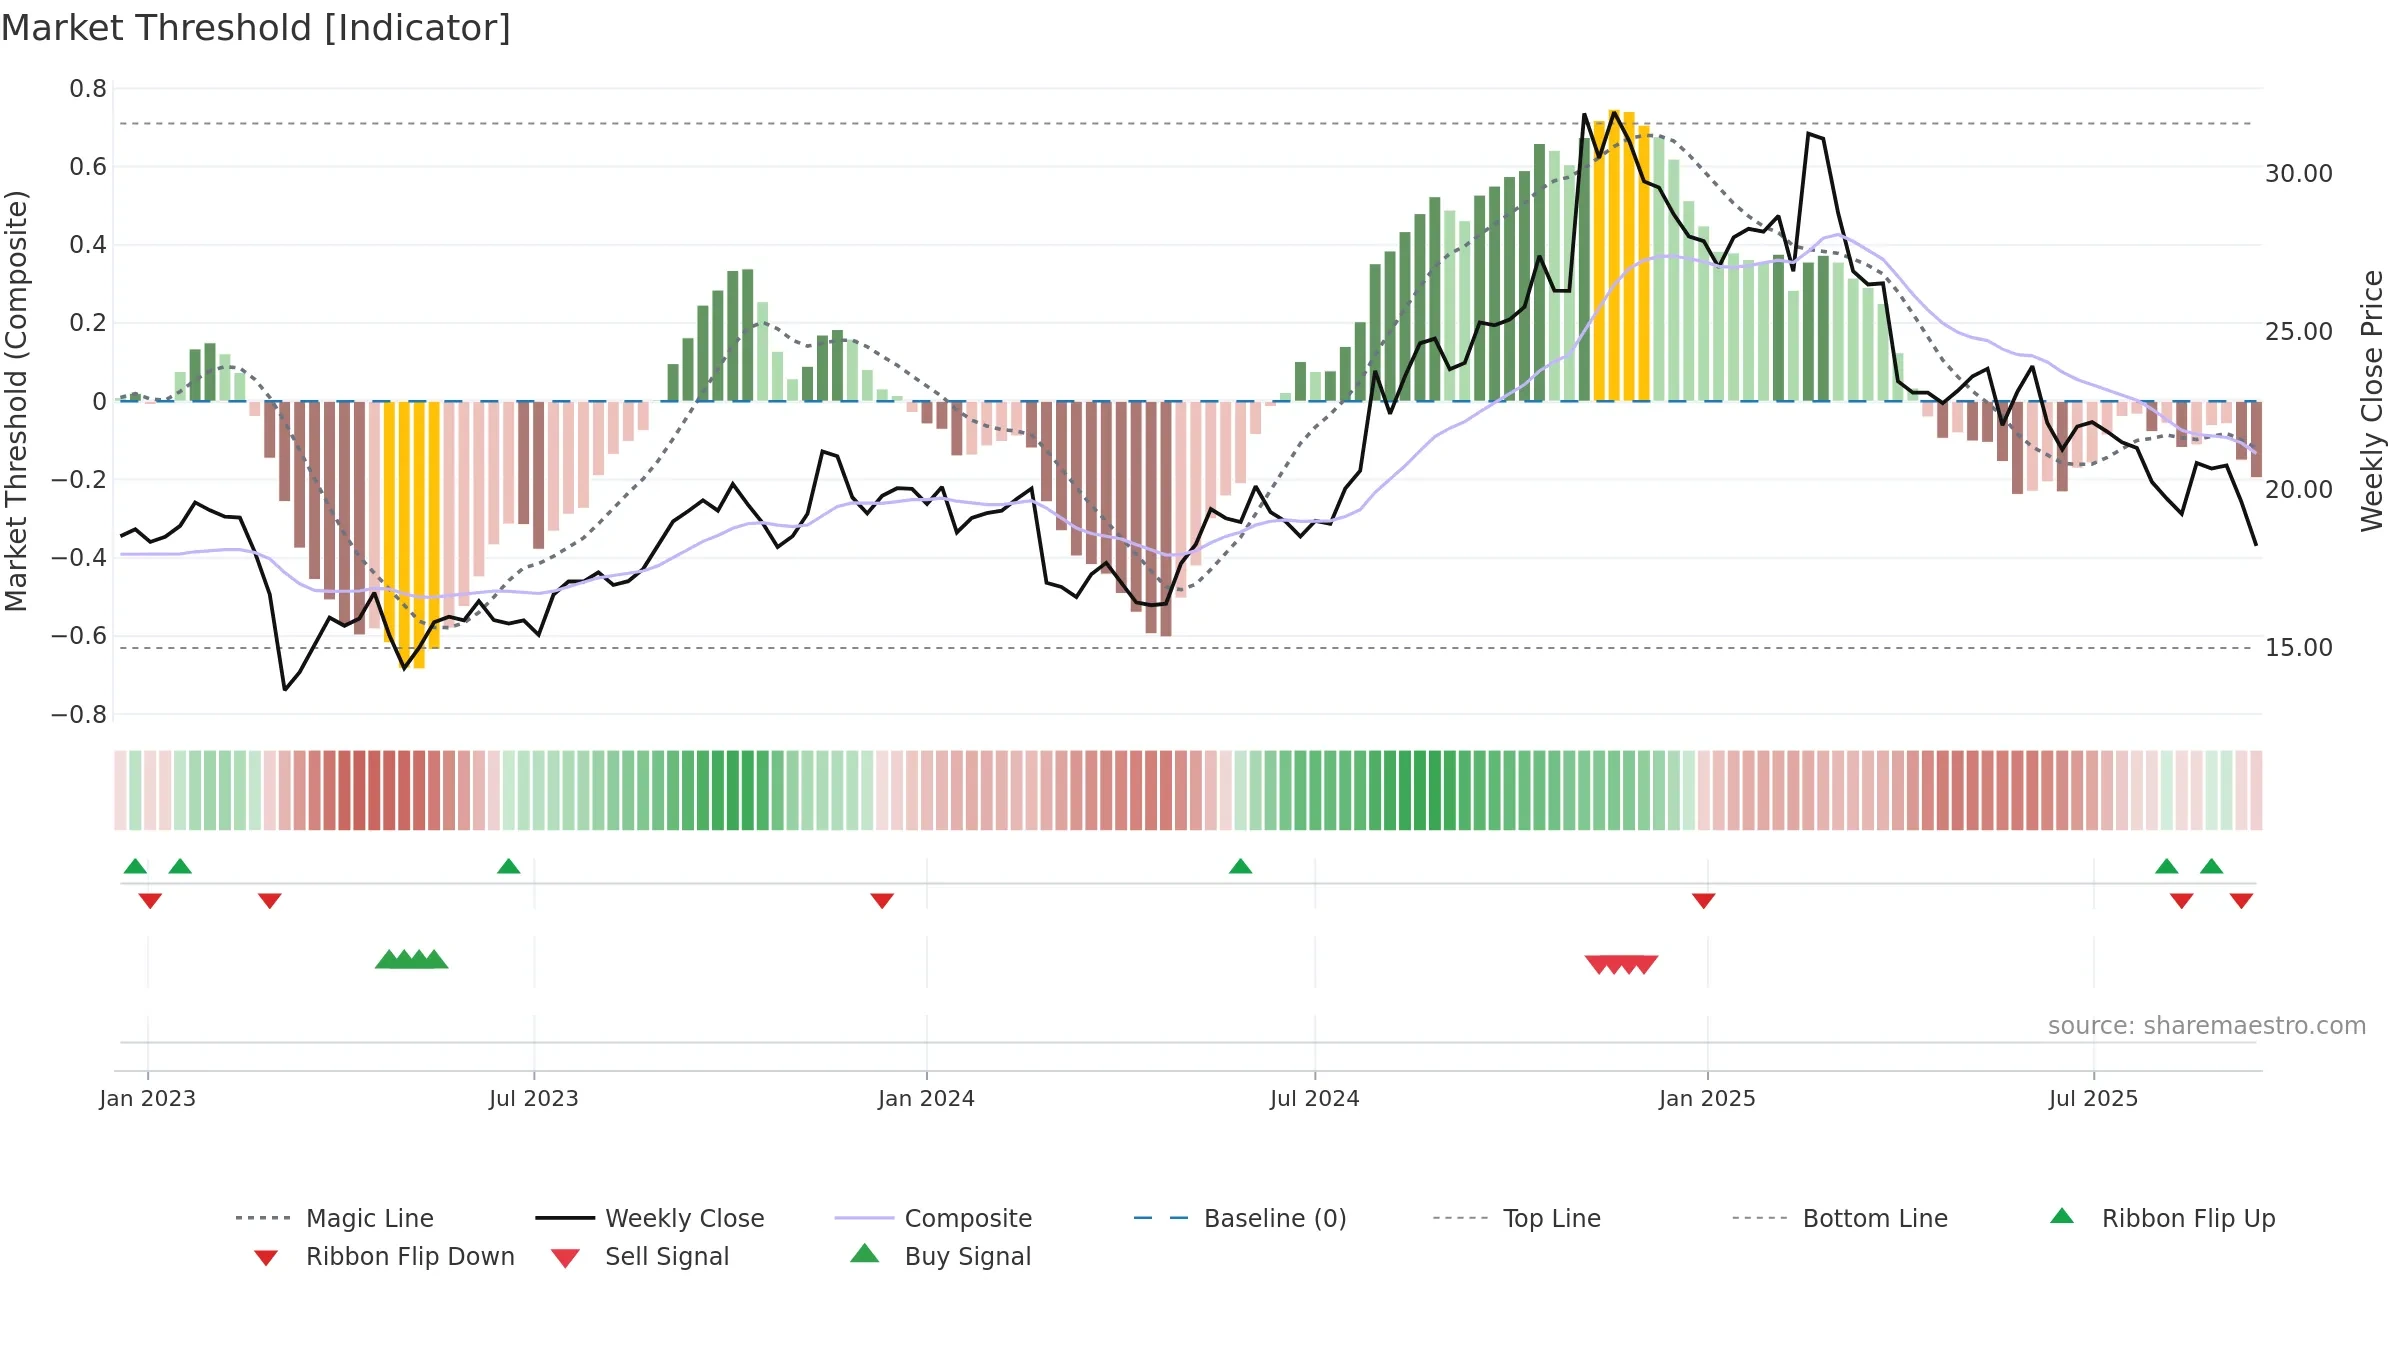
Task: Select the last red flip-down triangle in September 2025
Action: (2241, 900)
